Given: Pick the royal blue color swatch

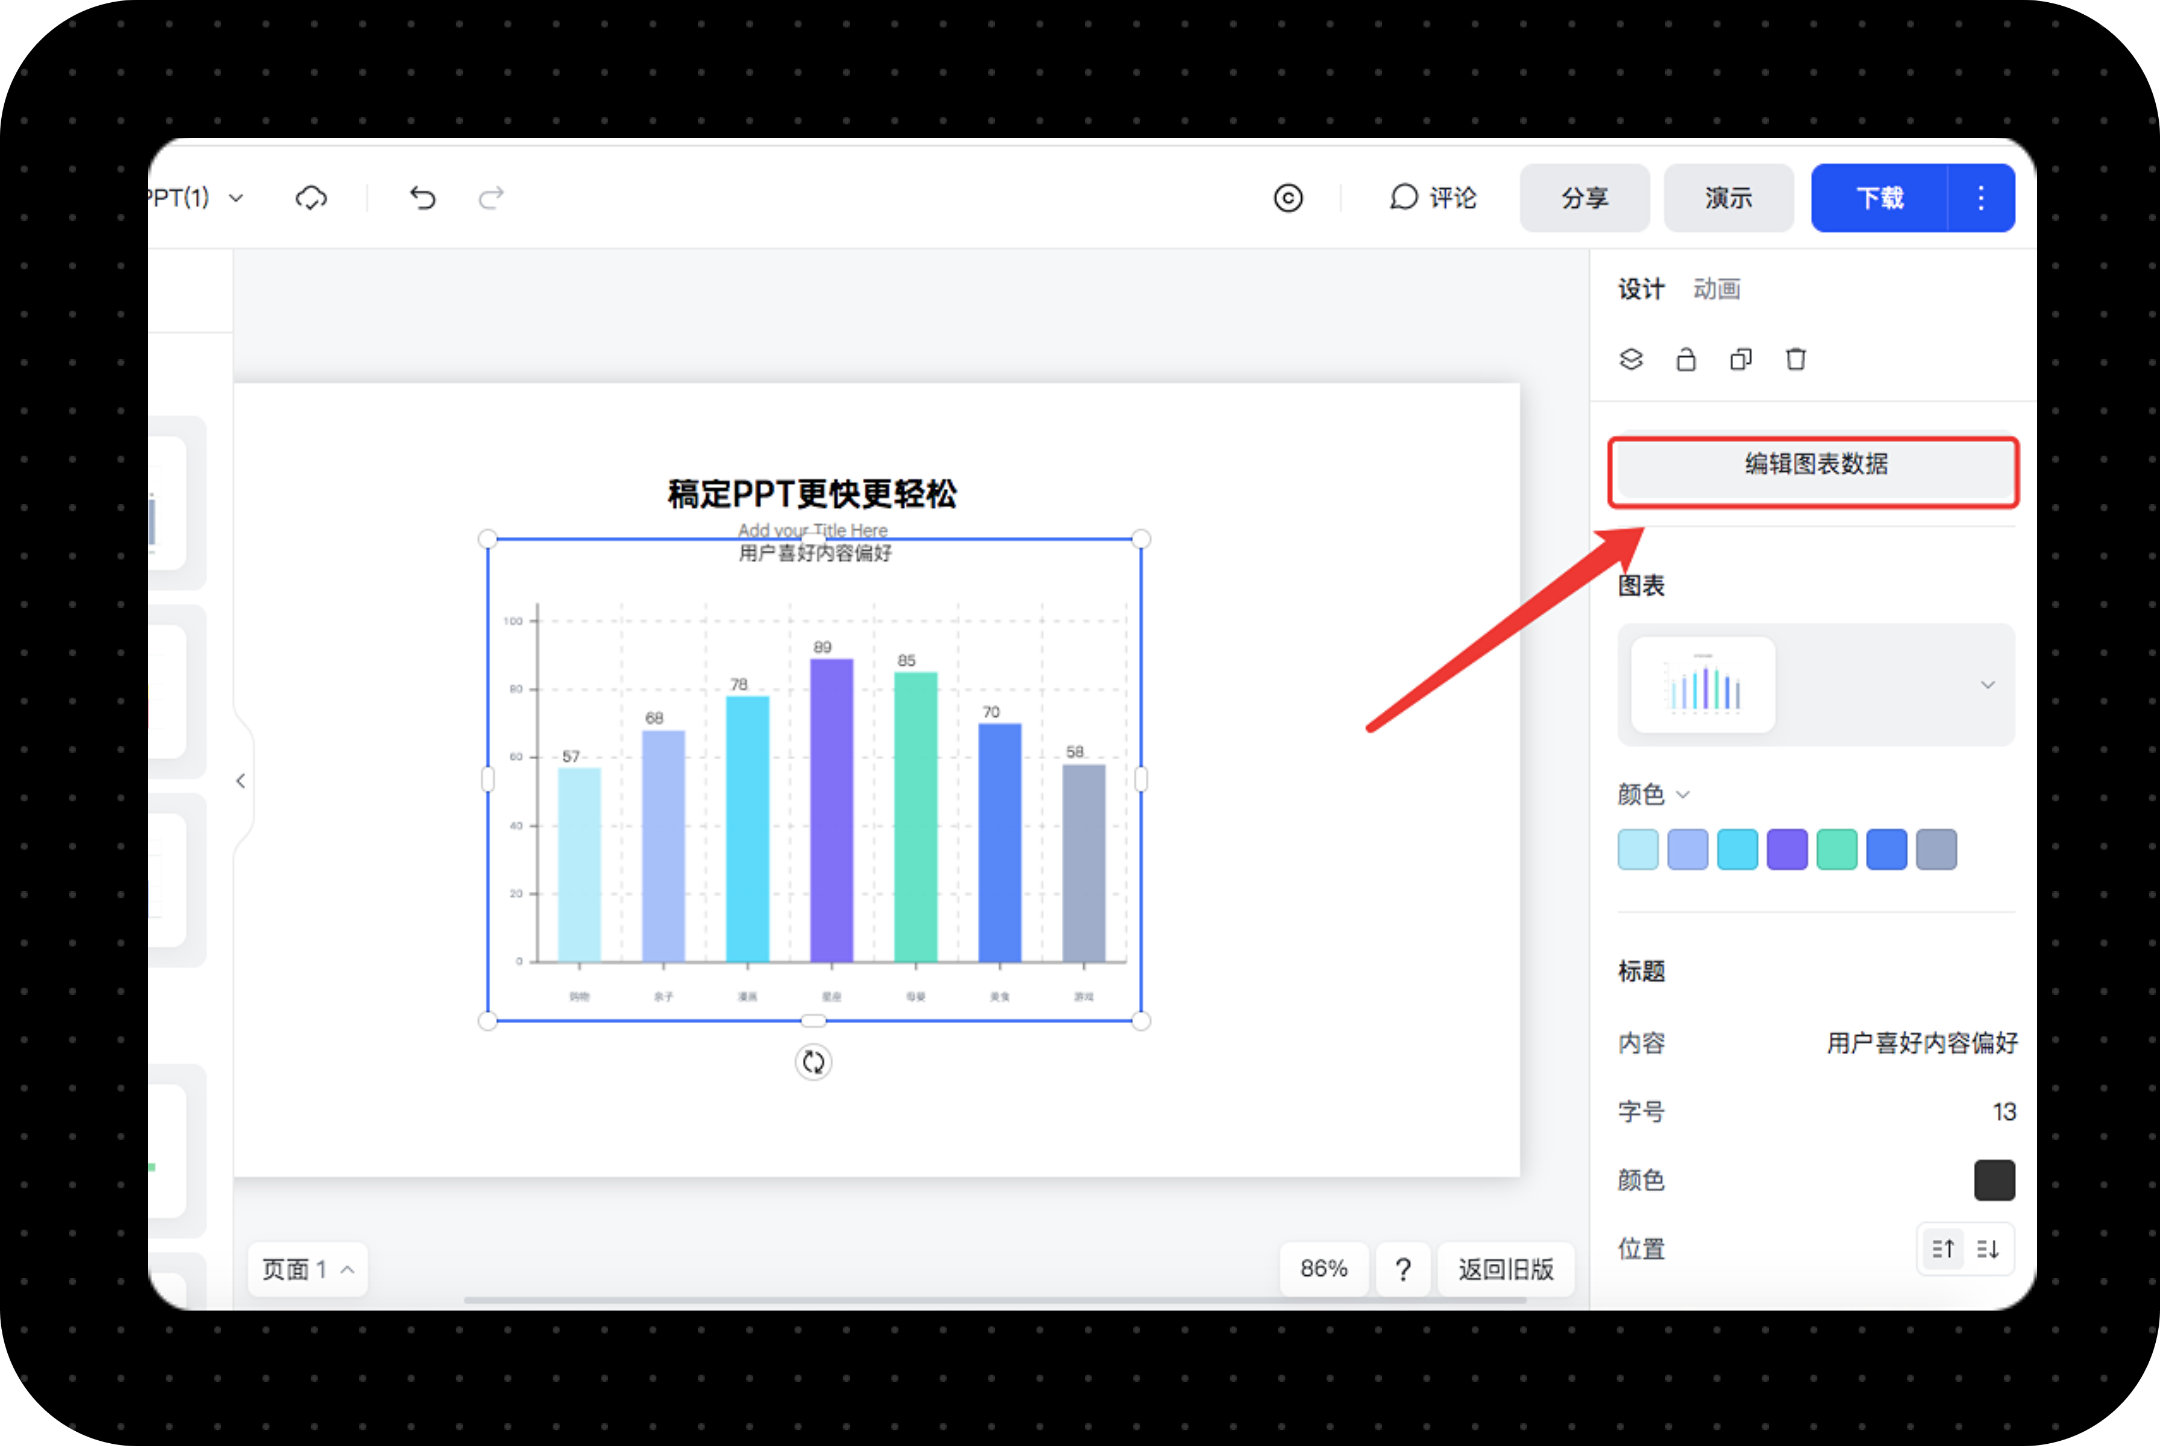Looking at the screenshot, I should [1887, 849].
